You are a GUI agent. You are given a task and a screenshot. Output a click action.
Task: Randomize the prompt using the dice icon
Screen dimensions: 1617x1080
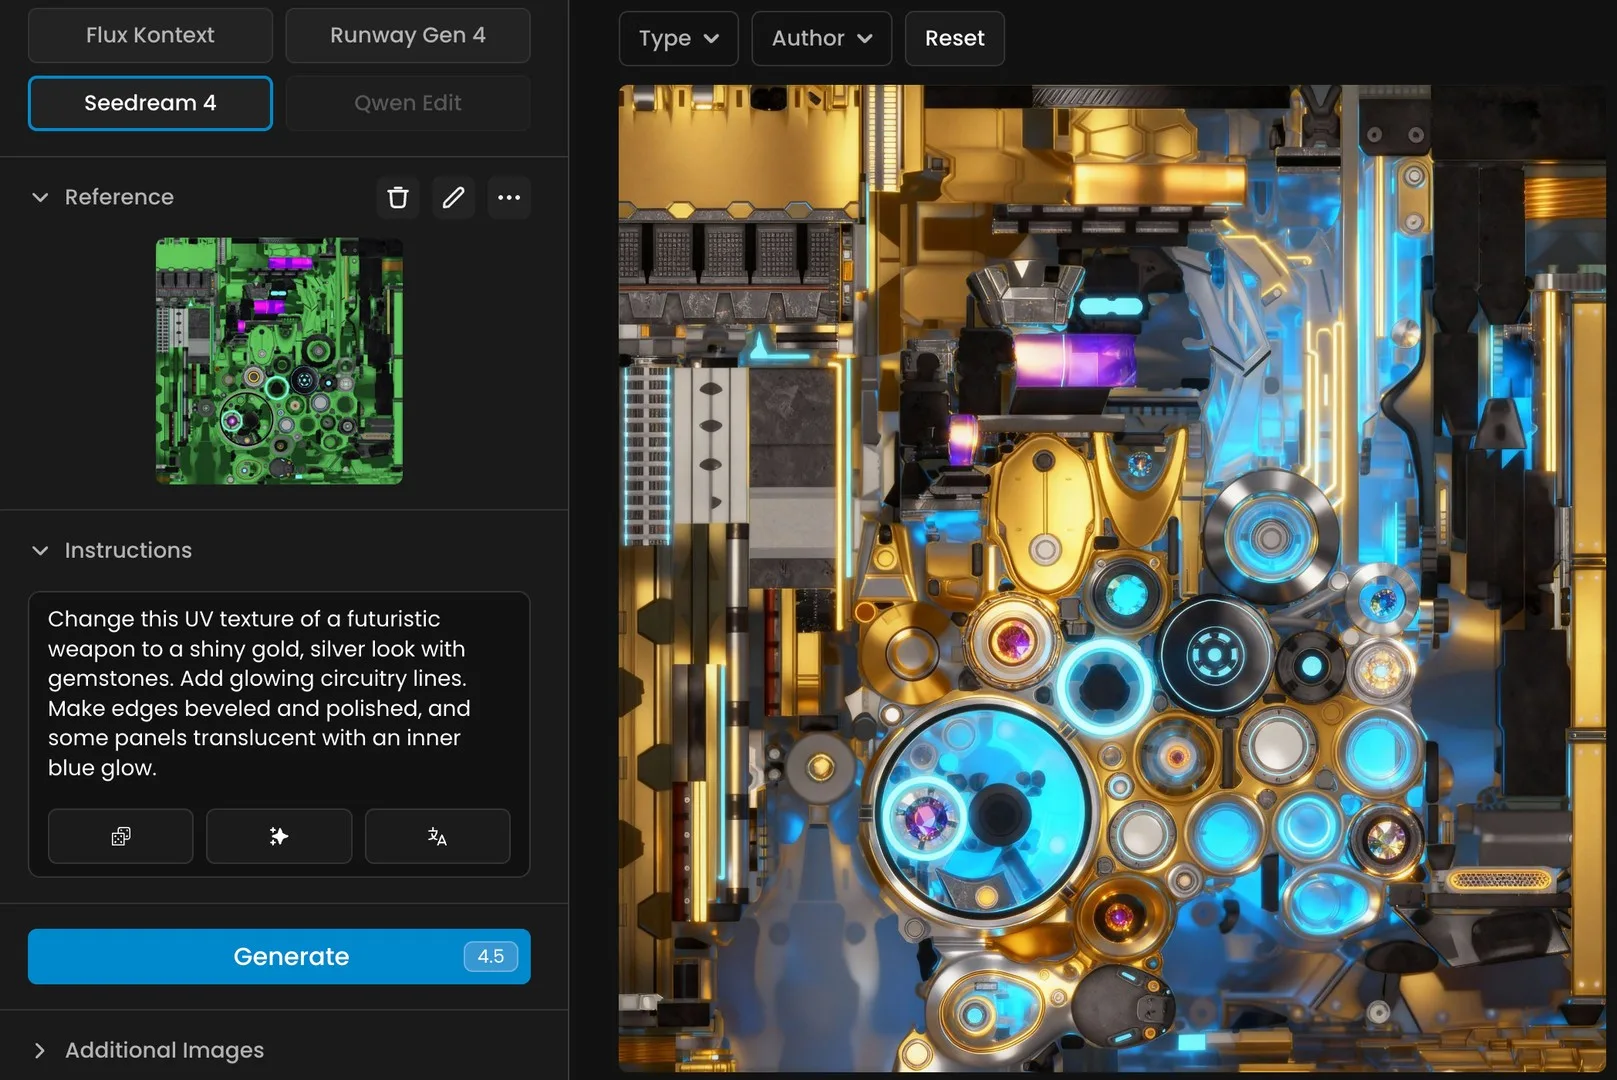tap(120, 837)
